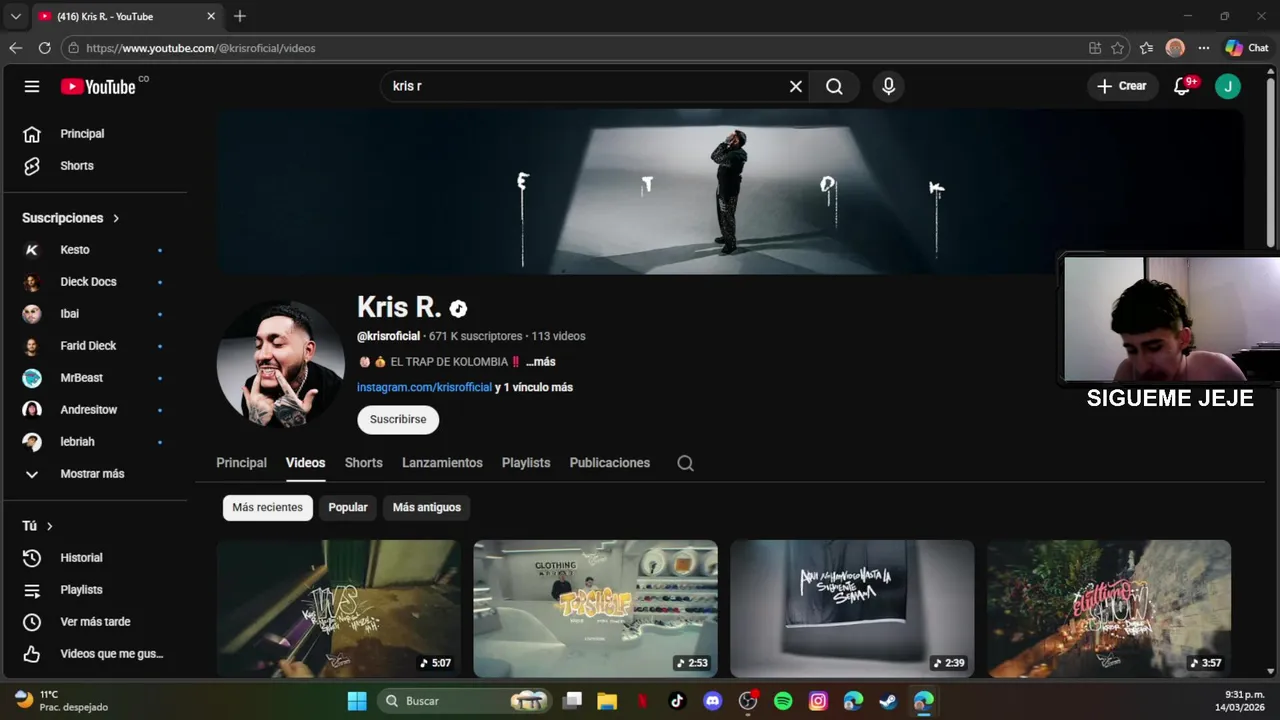Clear the search box with the X icon
This screenshot has width=1280, height=720.
796,86
